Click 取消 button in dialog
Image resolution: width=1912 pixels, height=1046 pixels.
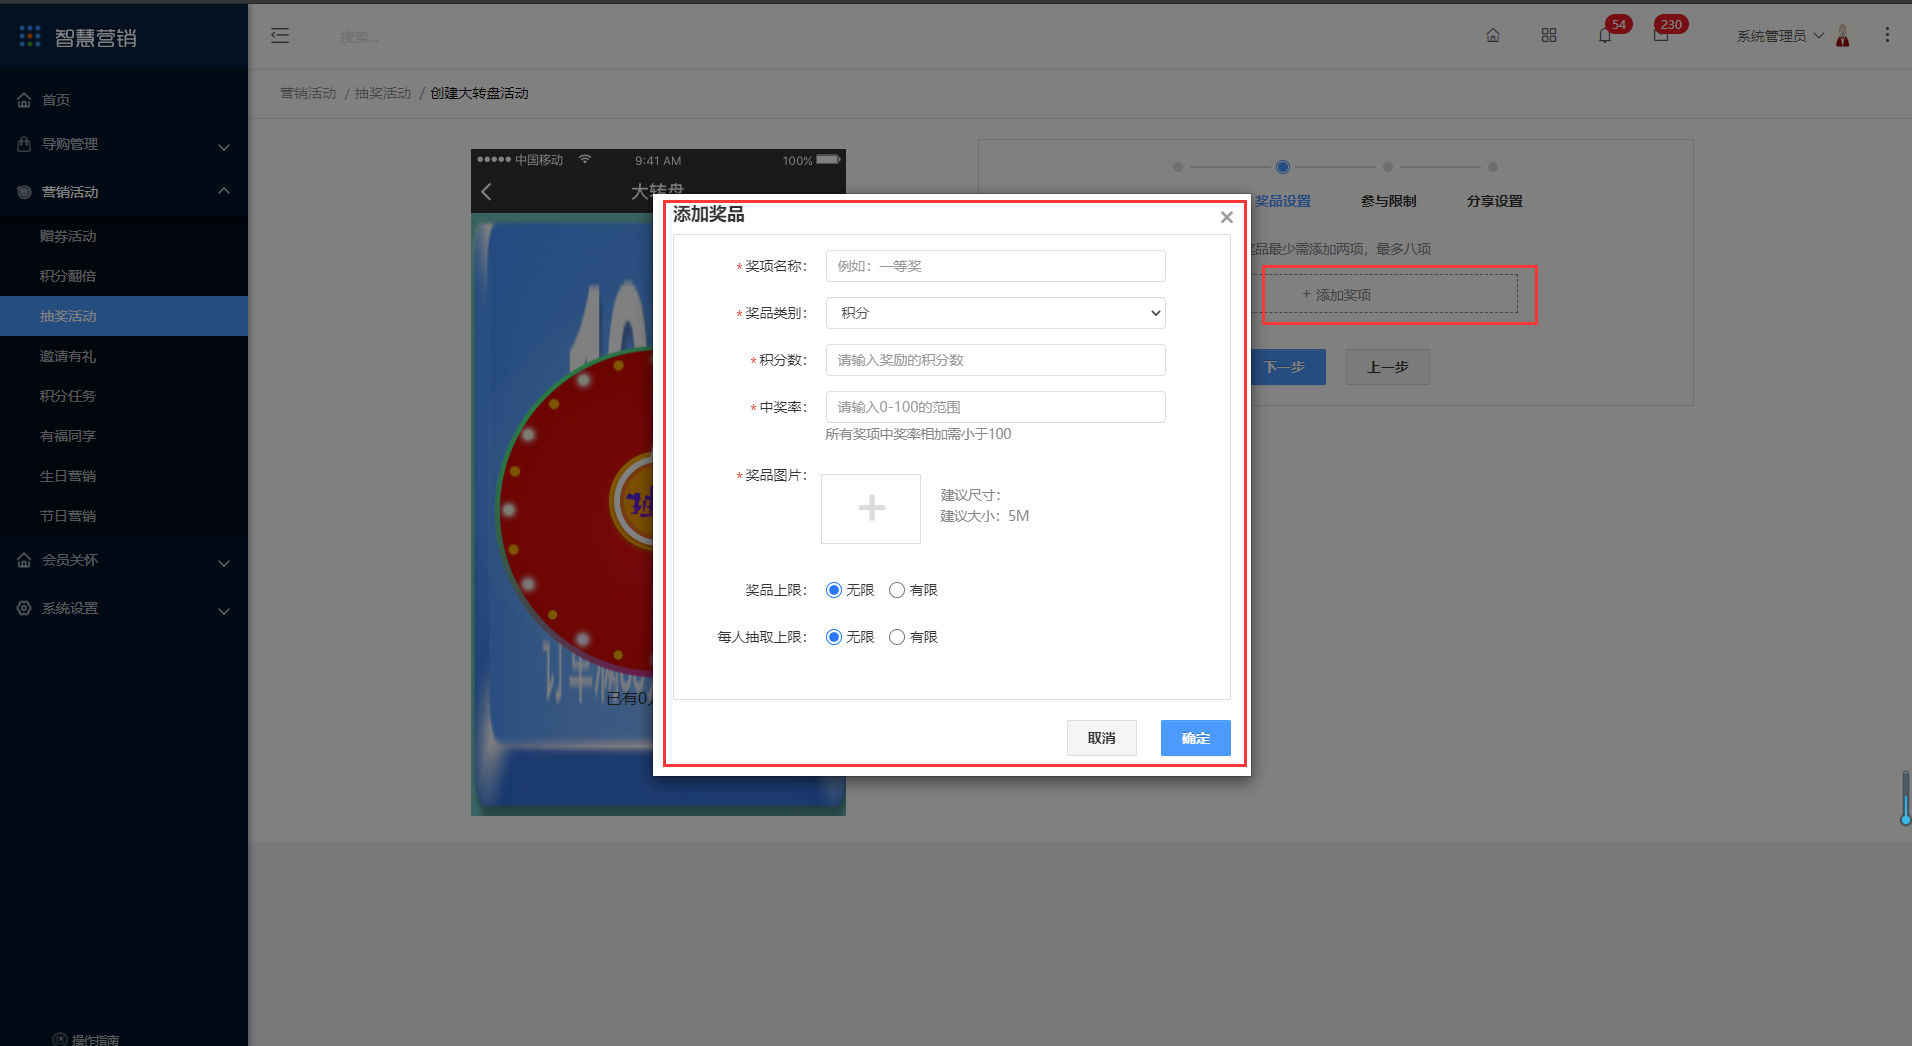point(1102,738)
